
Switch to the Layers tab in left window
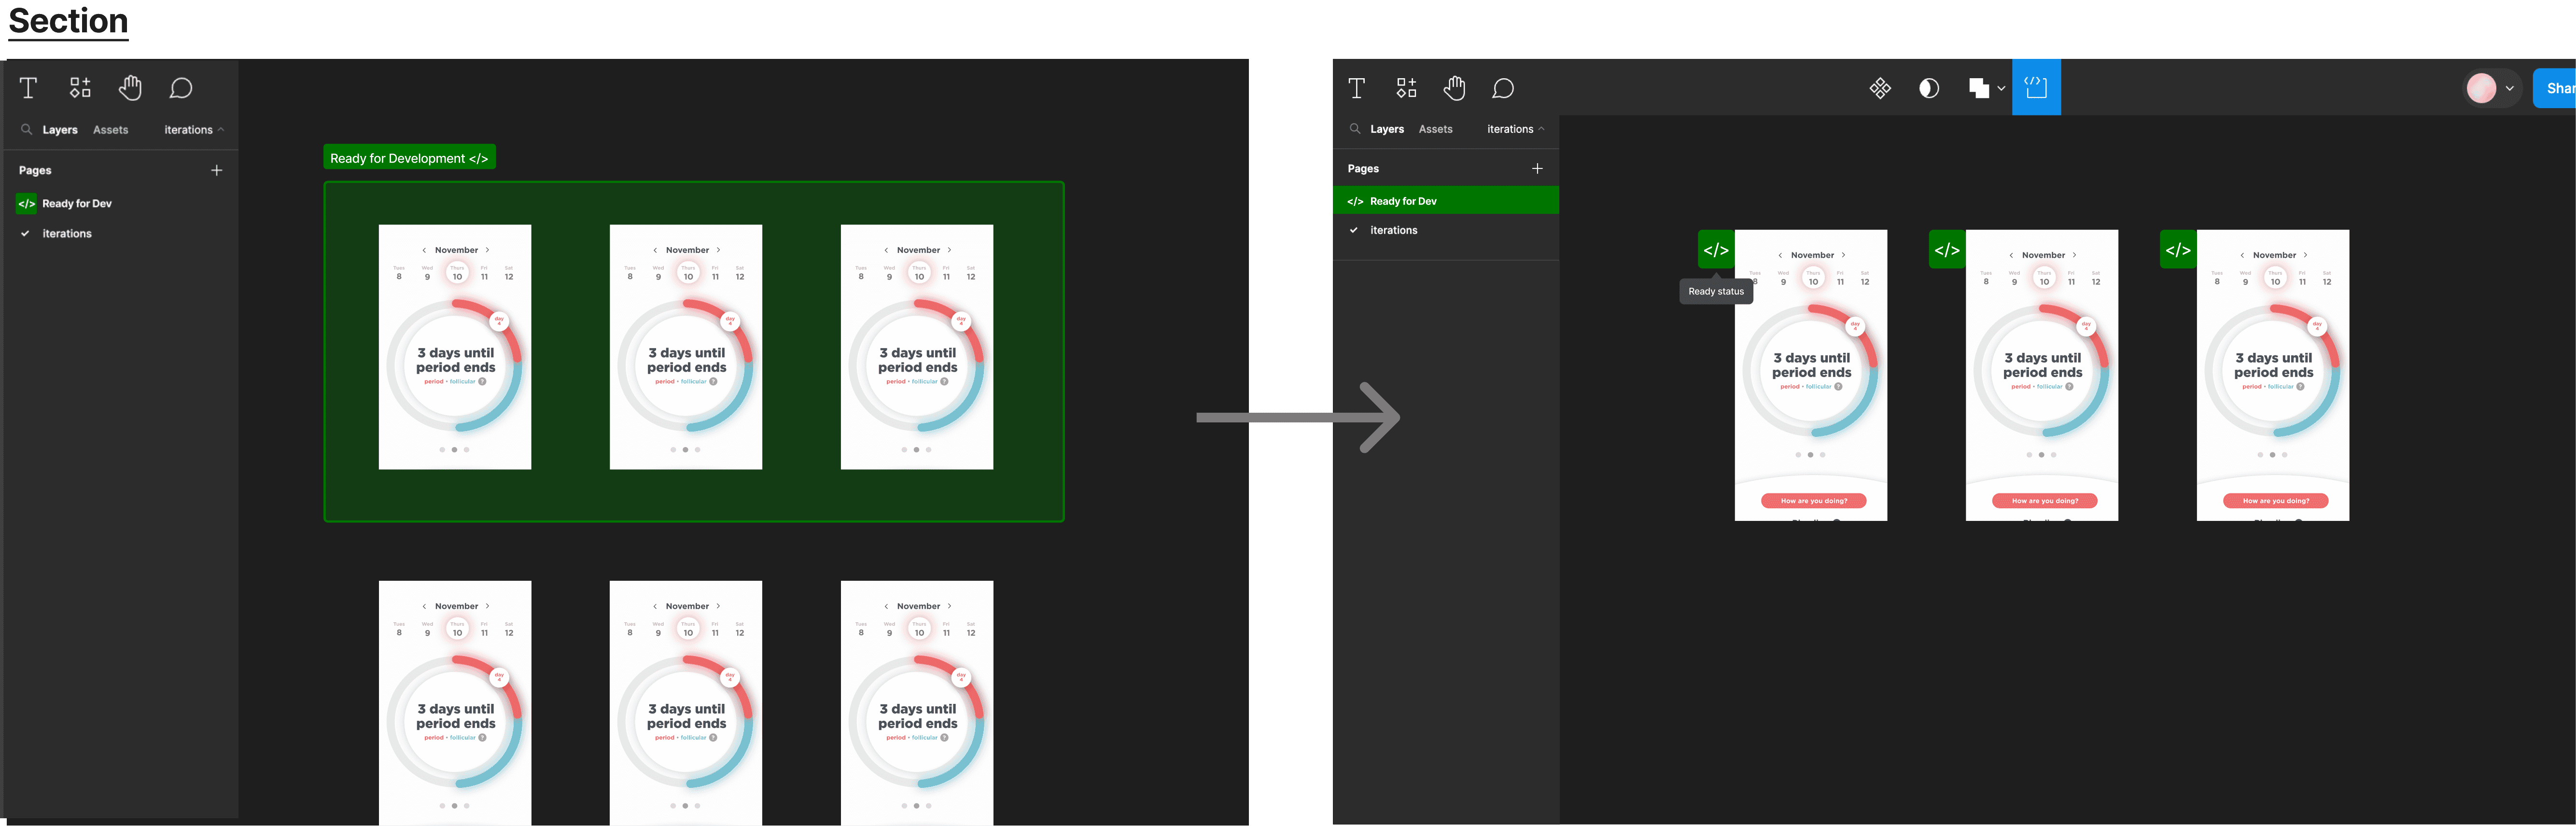coord(60,130)
